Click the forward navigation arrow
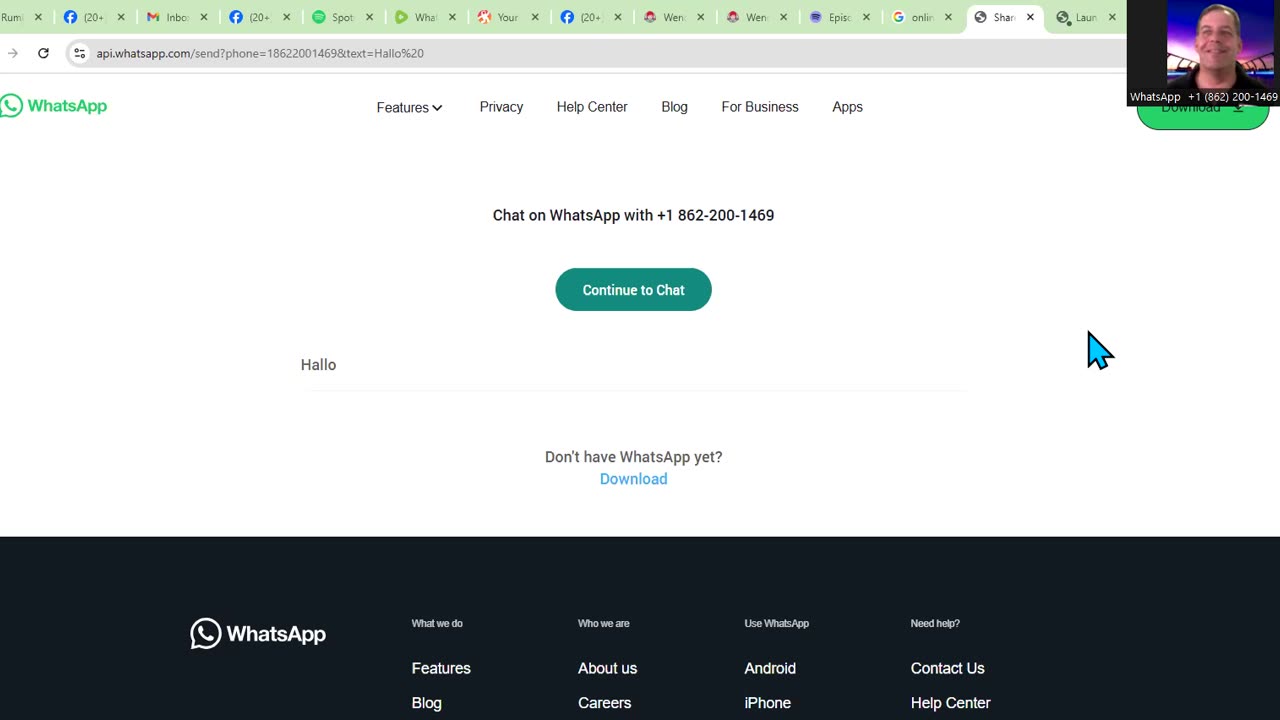 13,53
